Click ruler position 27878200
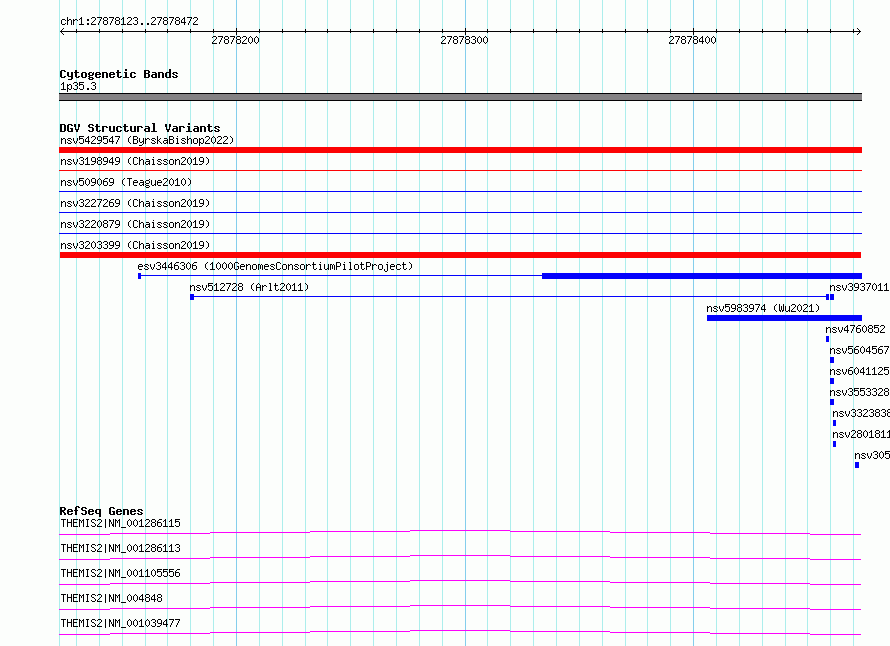Screen dimensions: 890x646 (236, 40)
